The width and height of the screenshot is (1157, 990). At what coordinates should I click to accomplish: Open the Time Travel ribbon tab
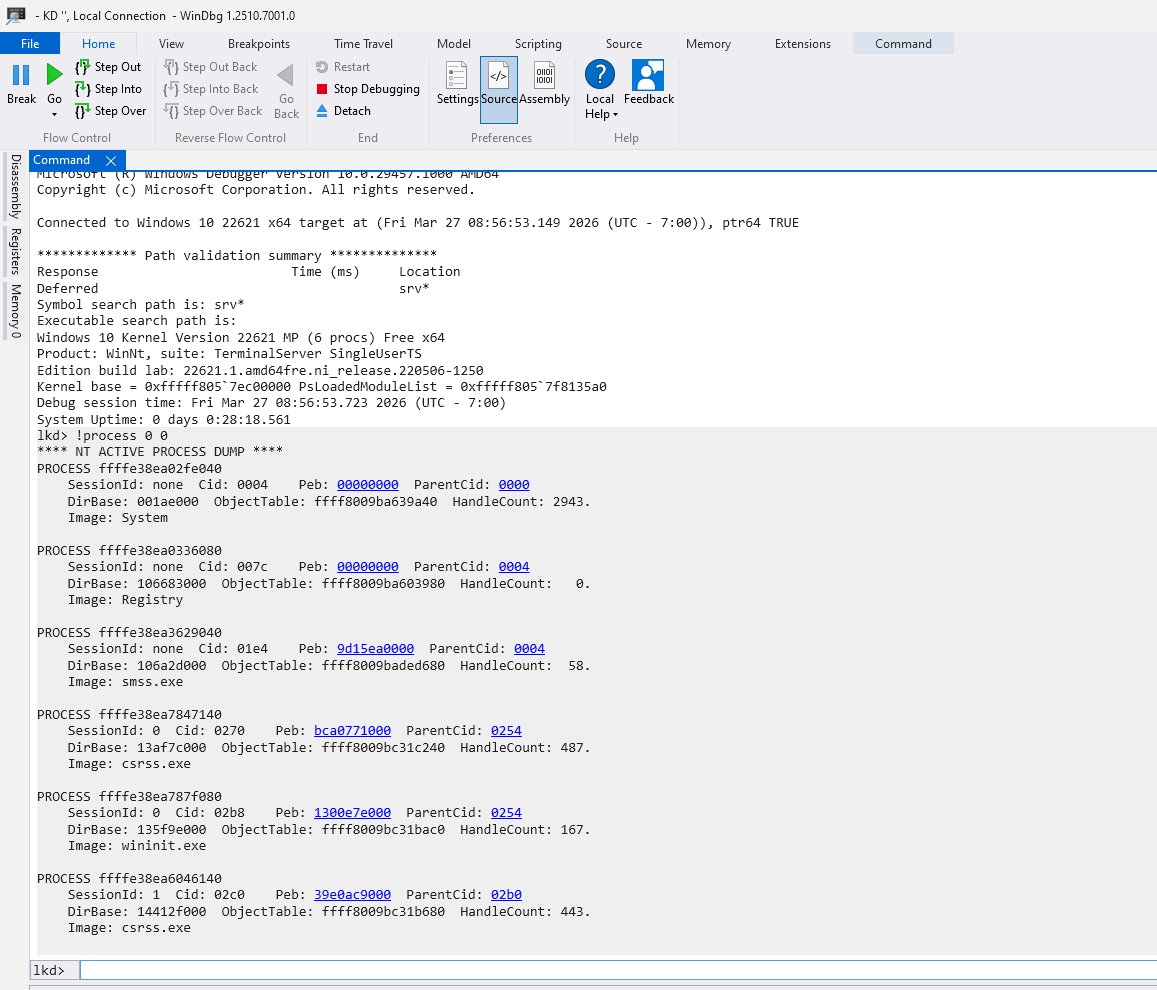363,44
